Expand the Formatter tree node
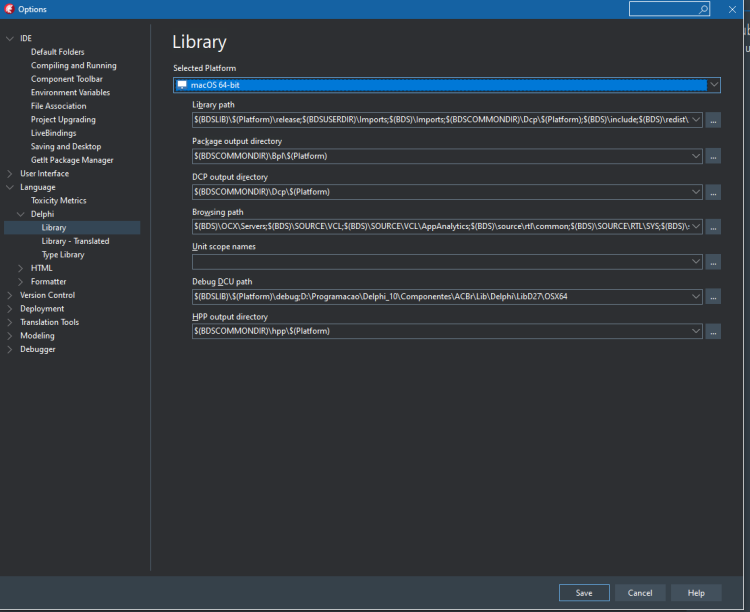The width and height of the screenshot is (750, 612). point(21,281)
